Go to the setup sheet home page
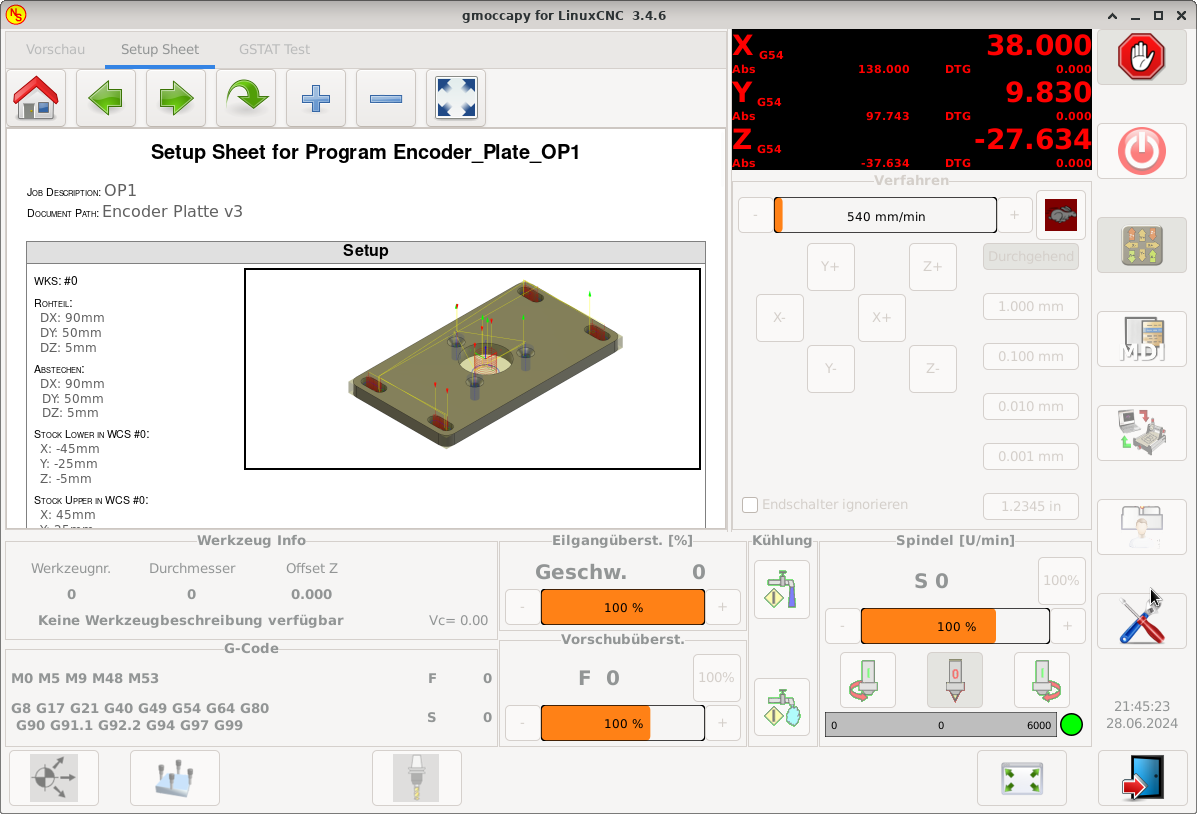 click(36, 99)
